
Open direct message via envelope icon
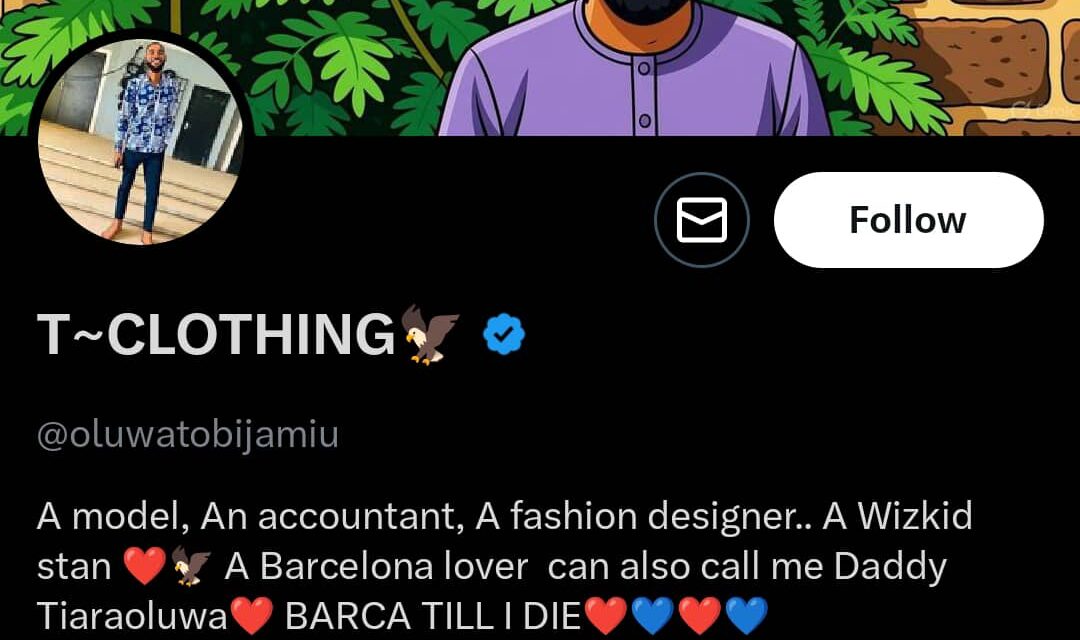(x=702, y=220)
